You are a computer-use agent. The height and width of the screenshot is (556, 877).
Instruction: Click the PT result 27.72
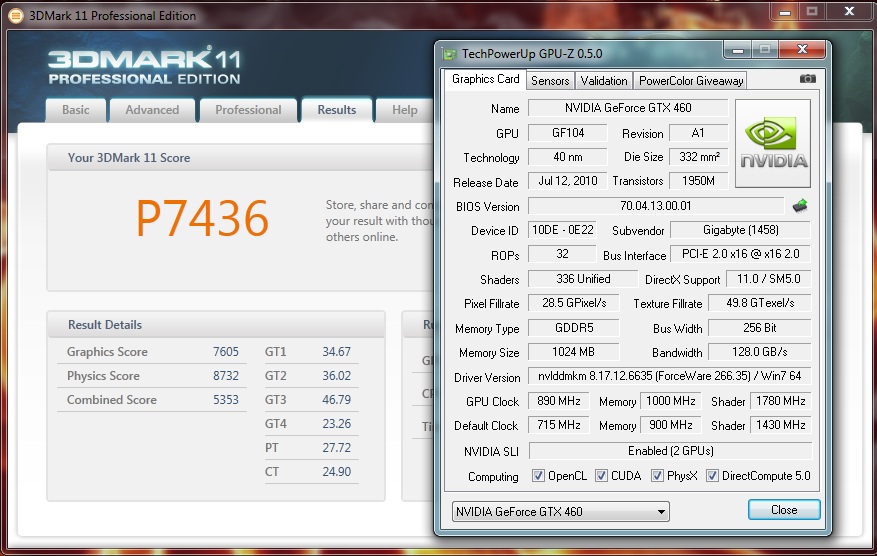[336, 447]
